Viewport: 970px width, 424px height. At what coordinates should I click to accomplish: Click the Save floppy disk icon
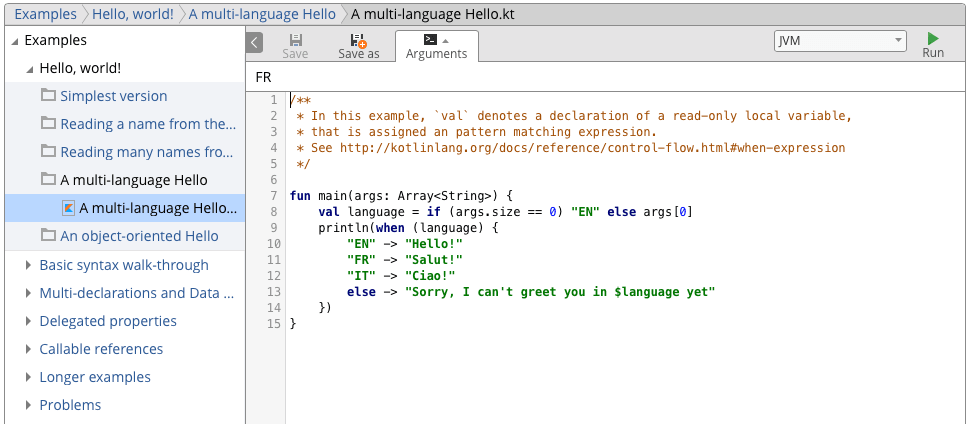[x=295, y=40]
